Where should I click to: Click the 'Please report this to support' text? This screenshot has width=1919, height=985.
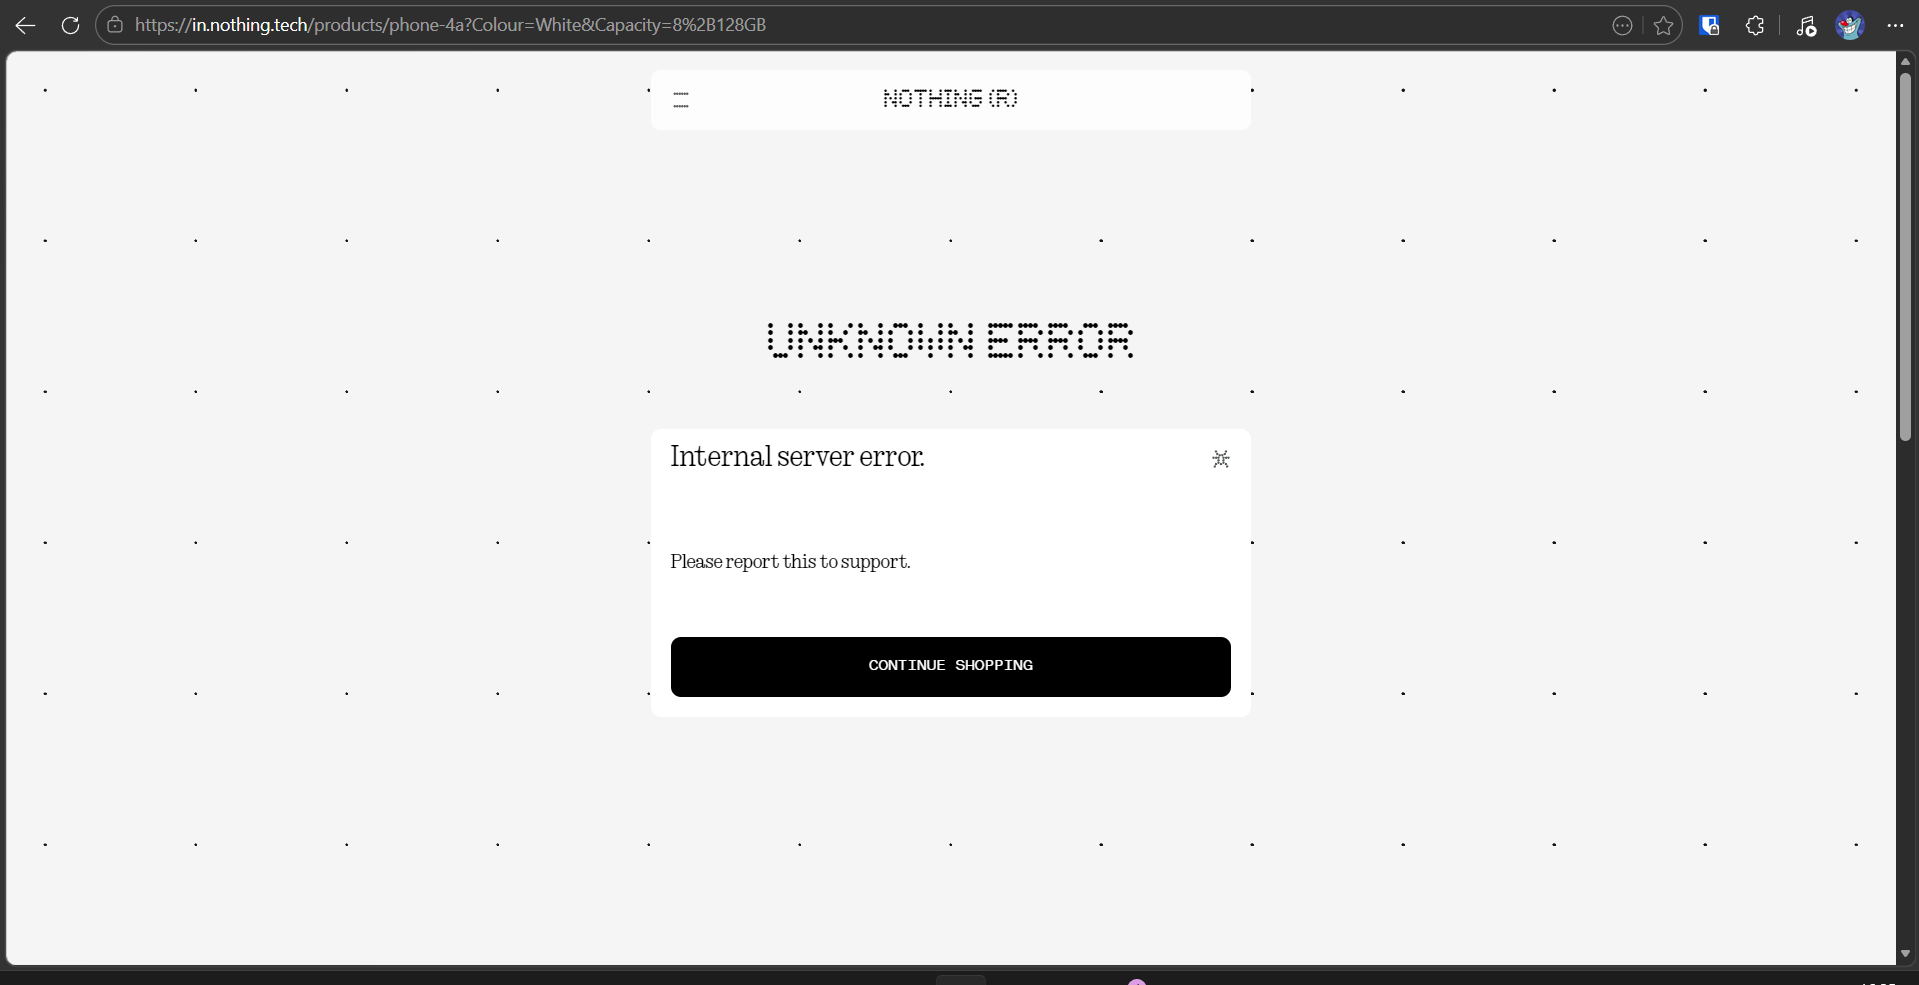point(790,562)
